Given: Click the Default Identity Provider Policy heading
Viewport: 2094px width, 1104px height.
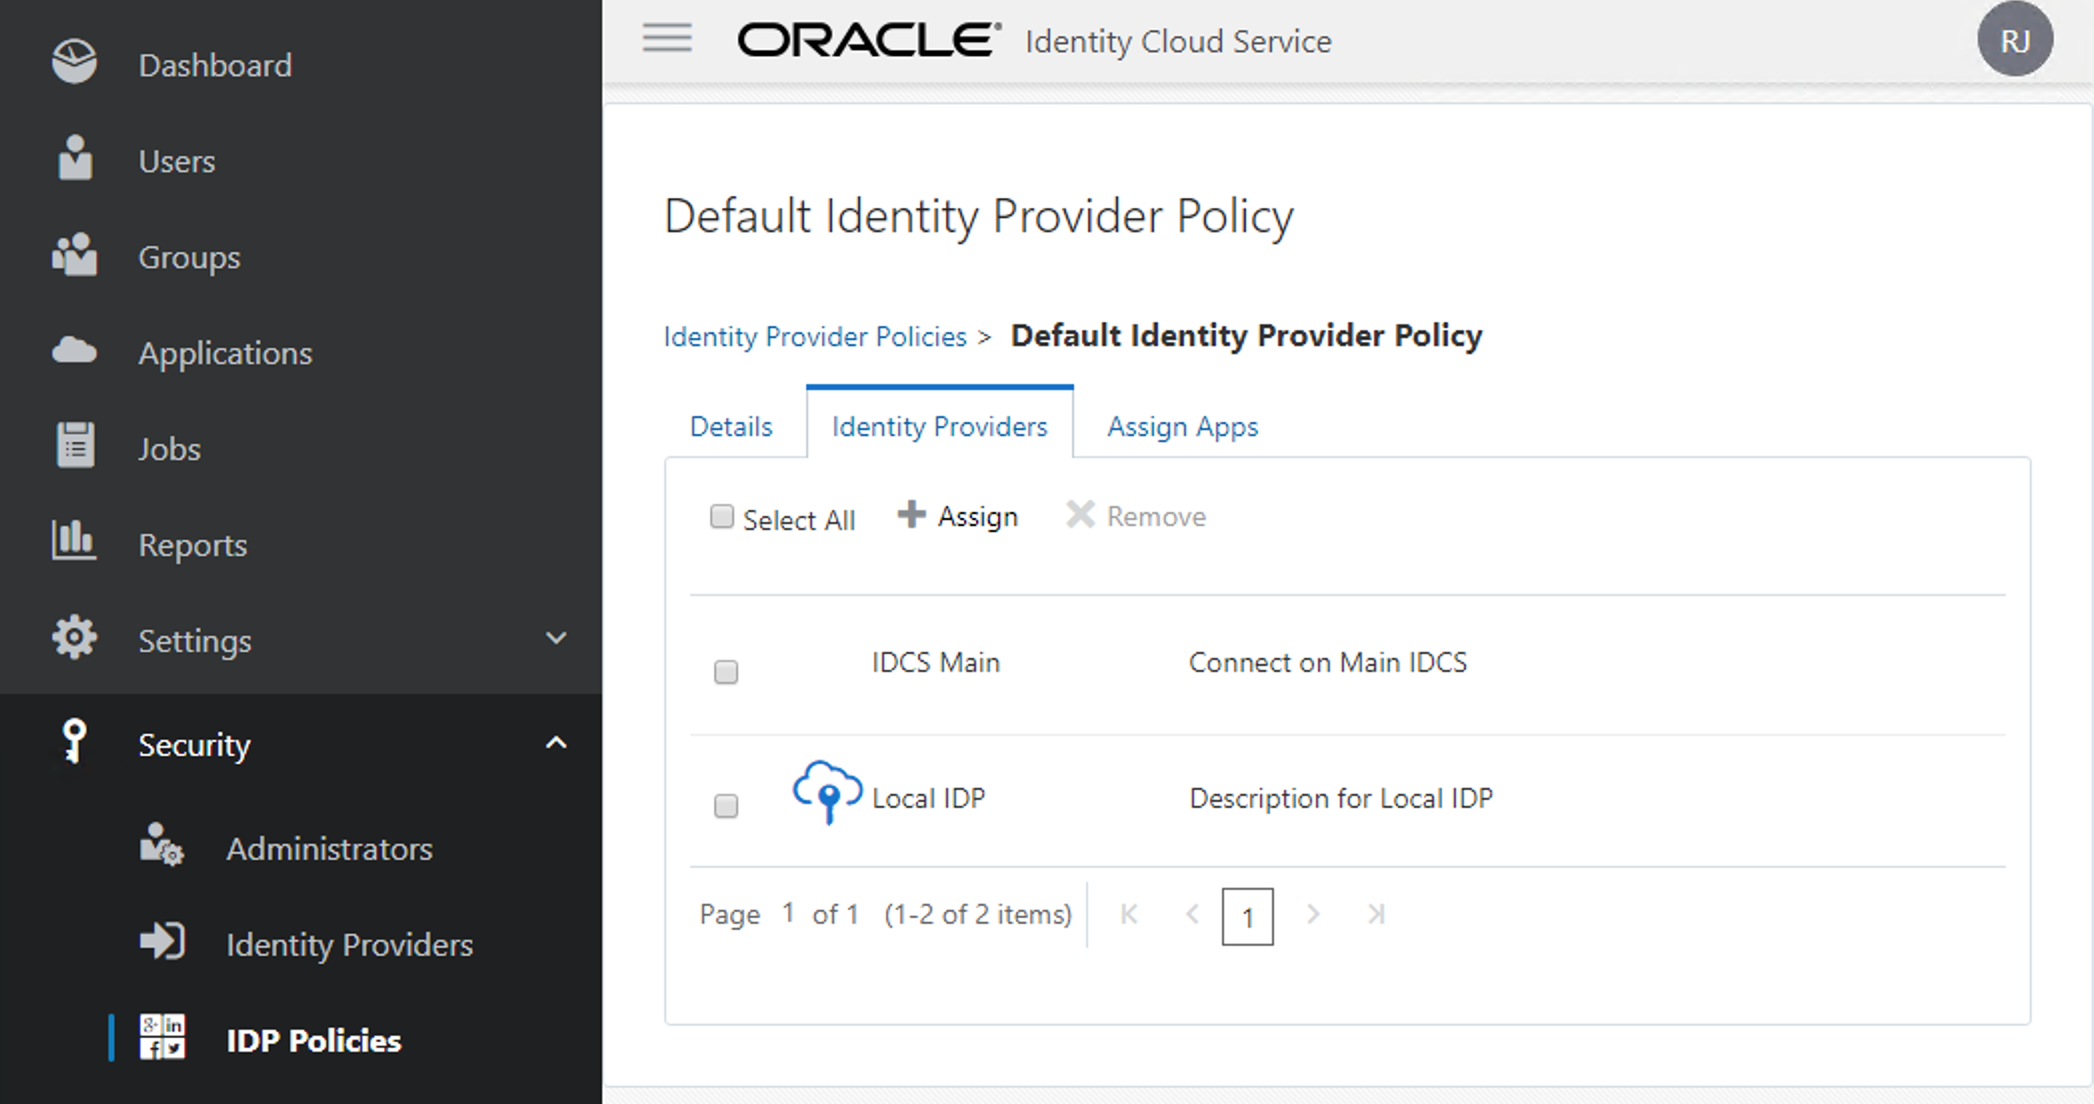Looking at the screenshot, I should [978, 216].
